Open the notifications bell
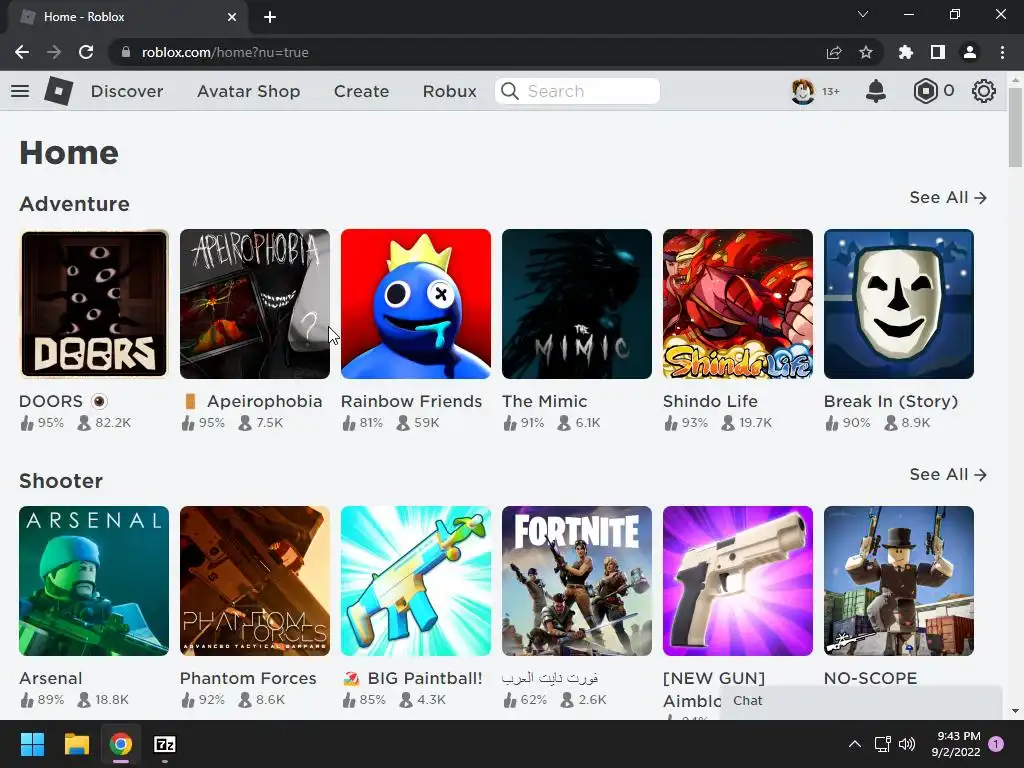Screen dimensions: 1024x768 point(876,91)
